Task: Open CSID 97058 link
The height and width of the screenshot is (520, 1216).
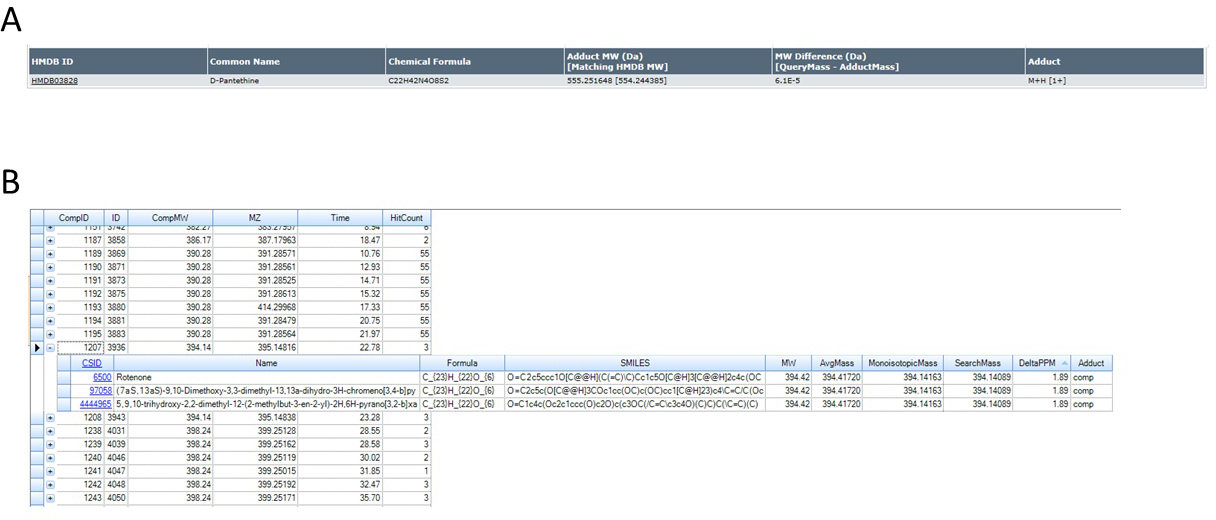Action: (x=100, y=390)
